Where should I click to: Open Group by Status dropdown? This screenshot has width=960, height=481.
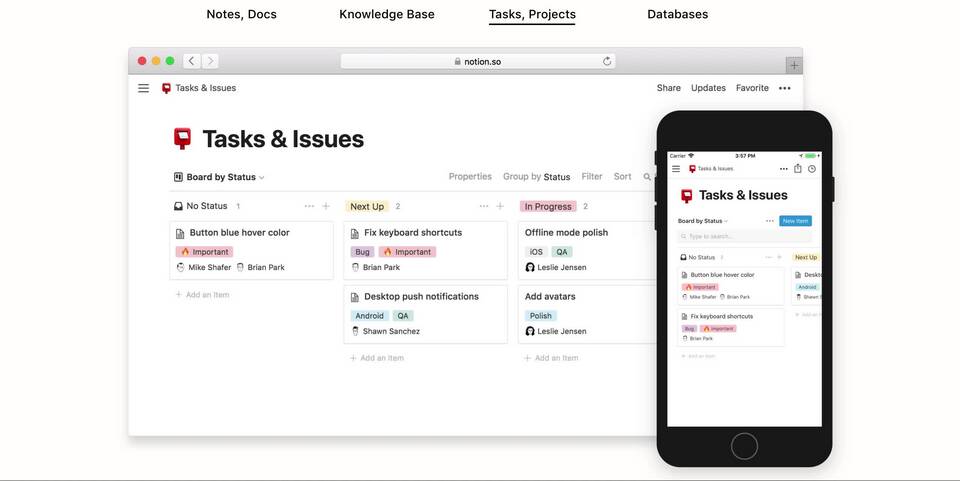[x=536, y=177]
